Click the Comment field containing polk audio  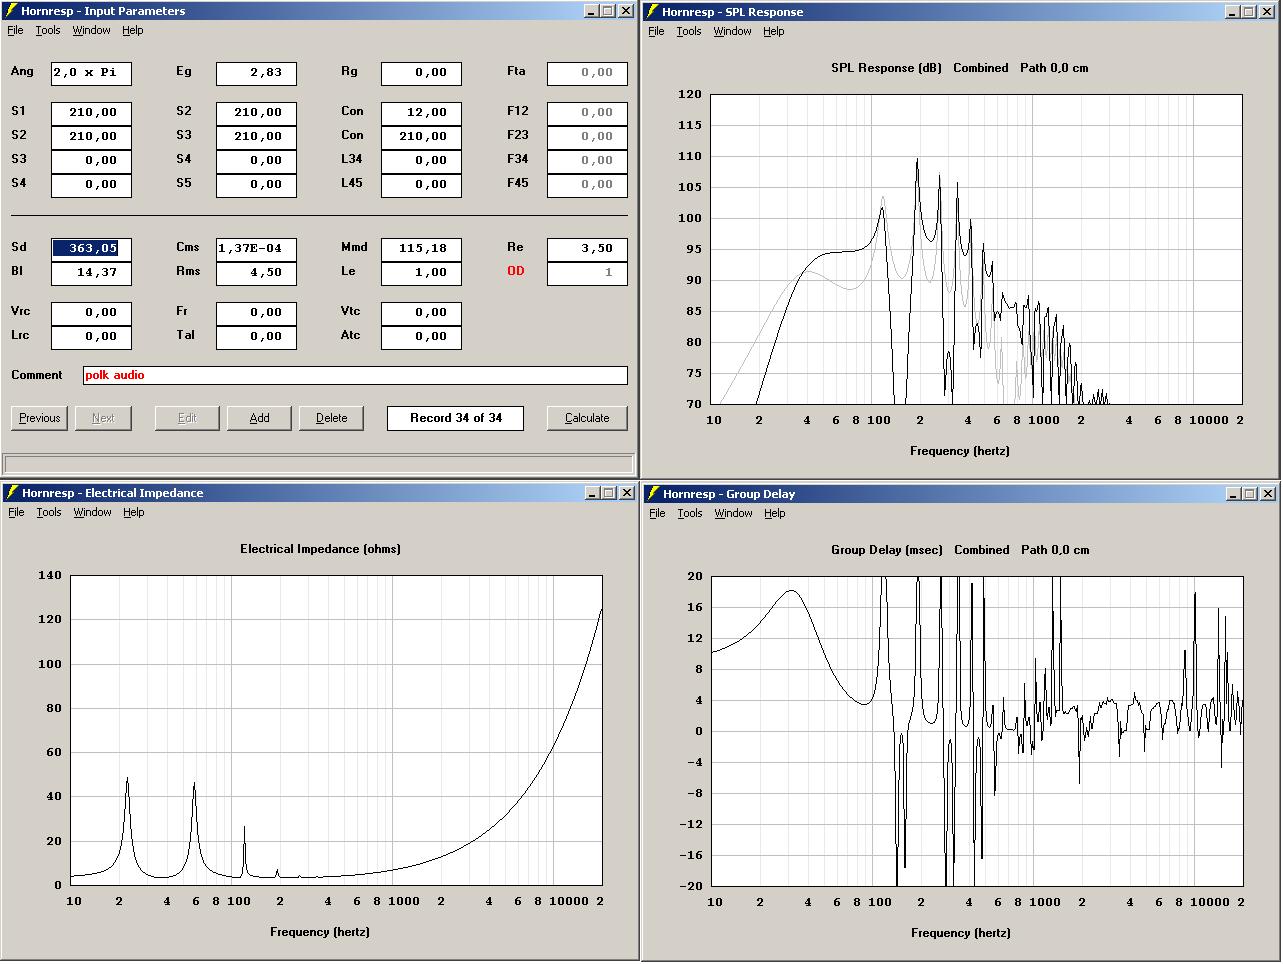[355, 376]
